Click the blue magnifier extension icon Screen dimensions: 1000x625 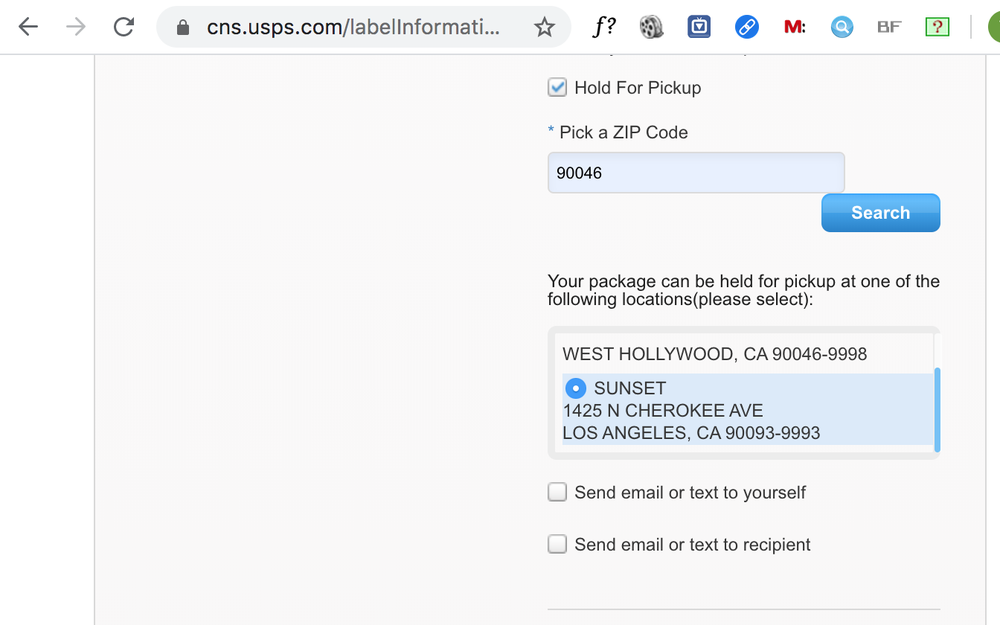click(842, 27)
